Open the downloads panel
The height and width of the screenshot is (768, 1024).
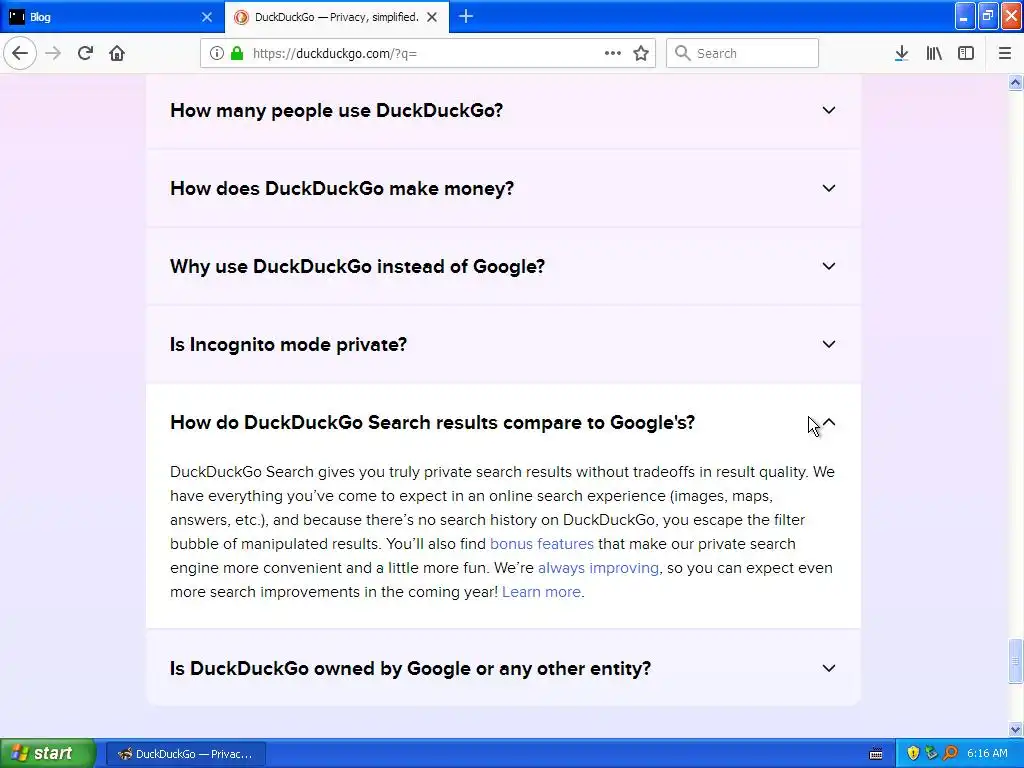tap(901, 54)
